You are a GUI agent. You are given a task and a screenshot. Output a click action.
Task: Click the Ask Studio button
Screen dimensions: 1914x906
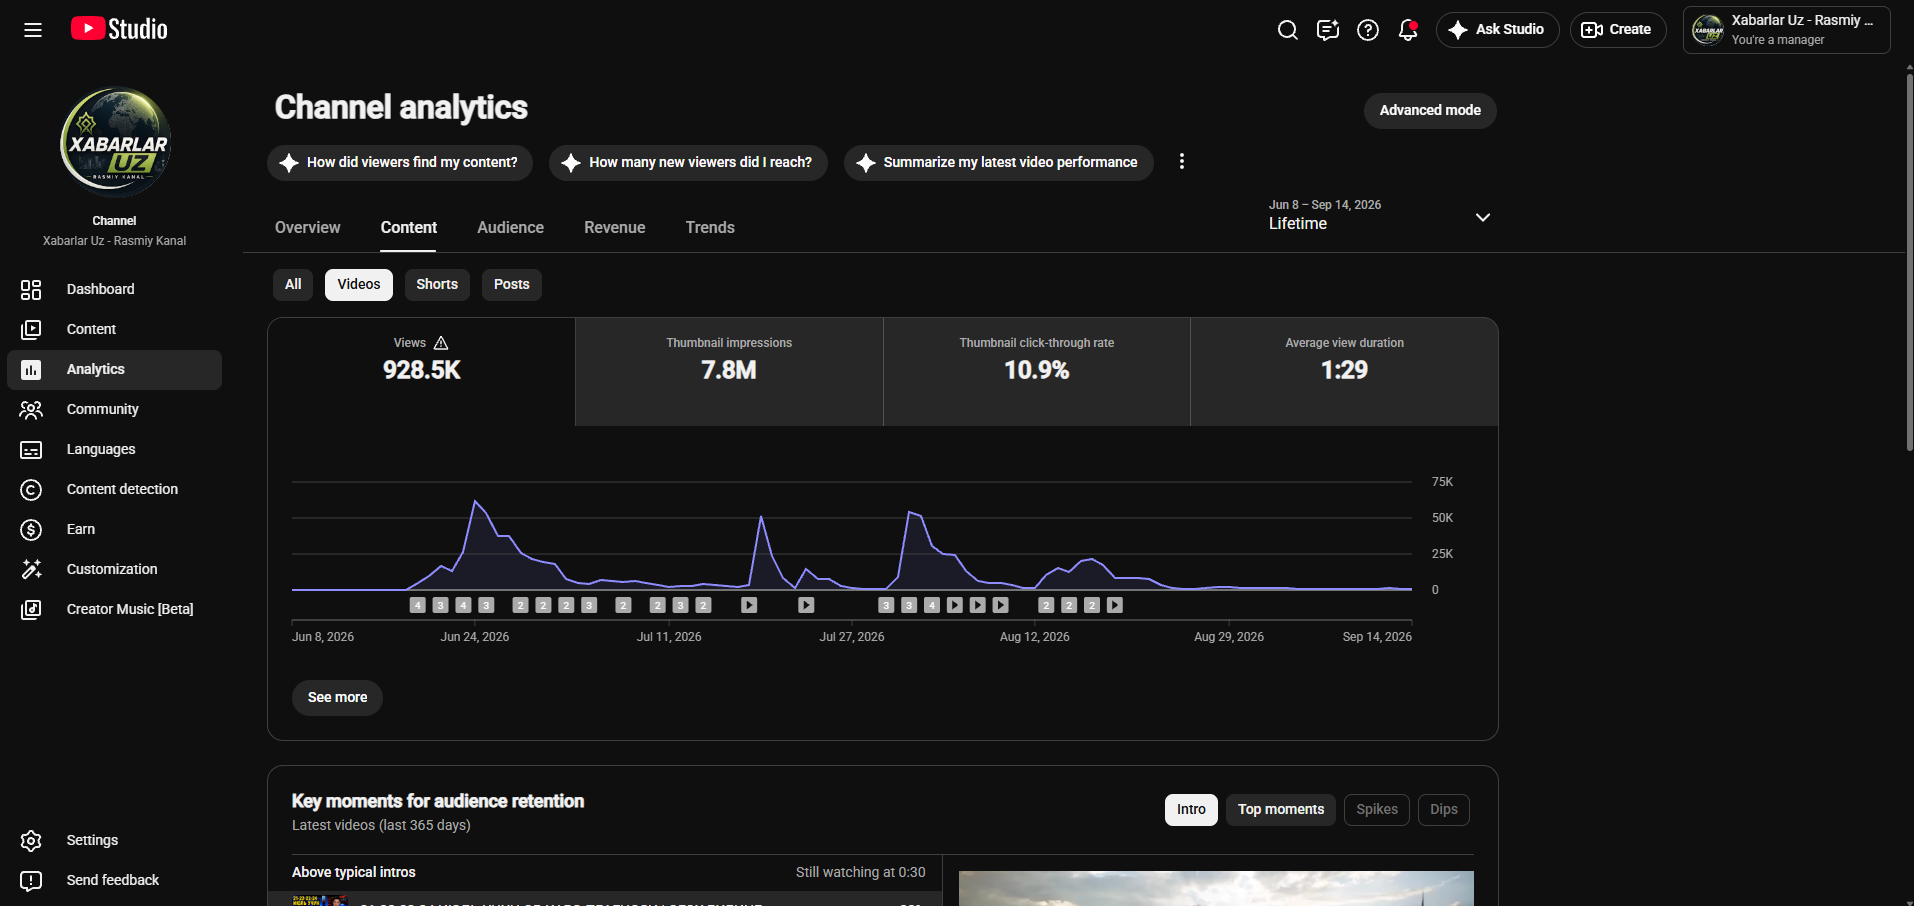(1497, 30)
